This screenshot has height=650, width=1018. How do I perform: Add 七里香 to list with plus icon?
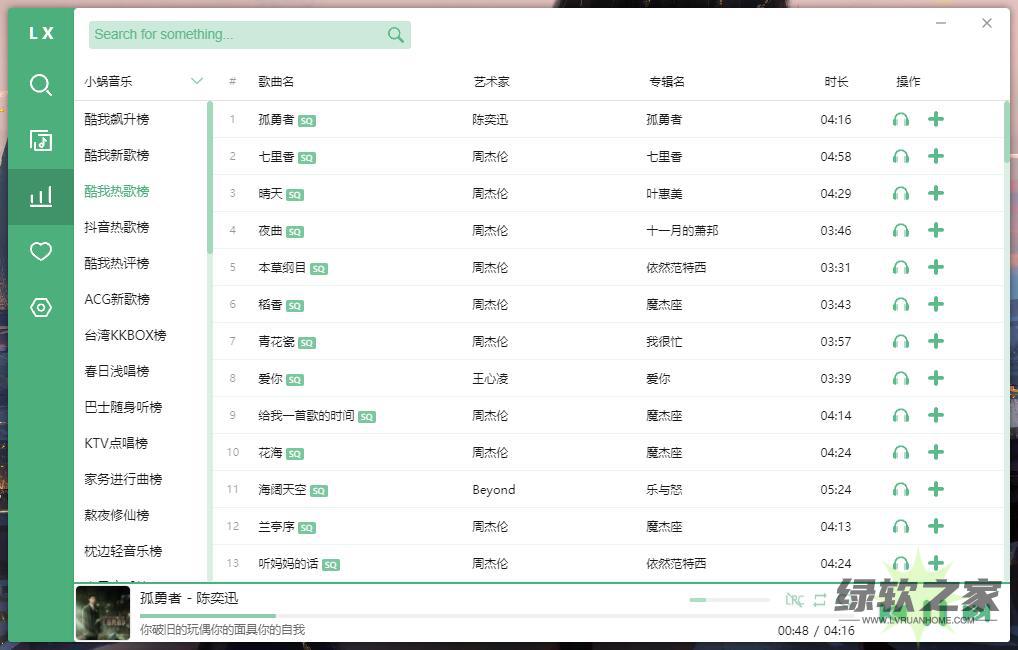tap(936, 157)
